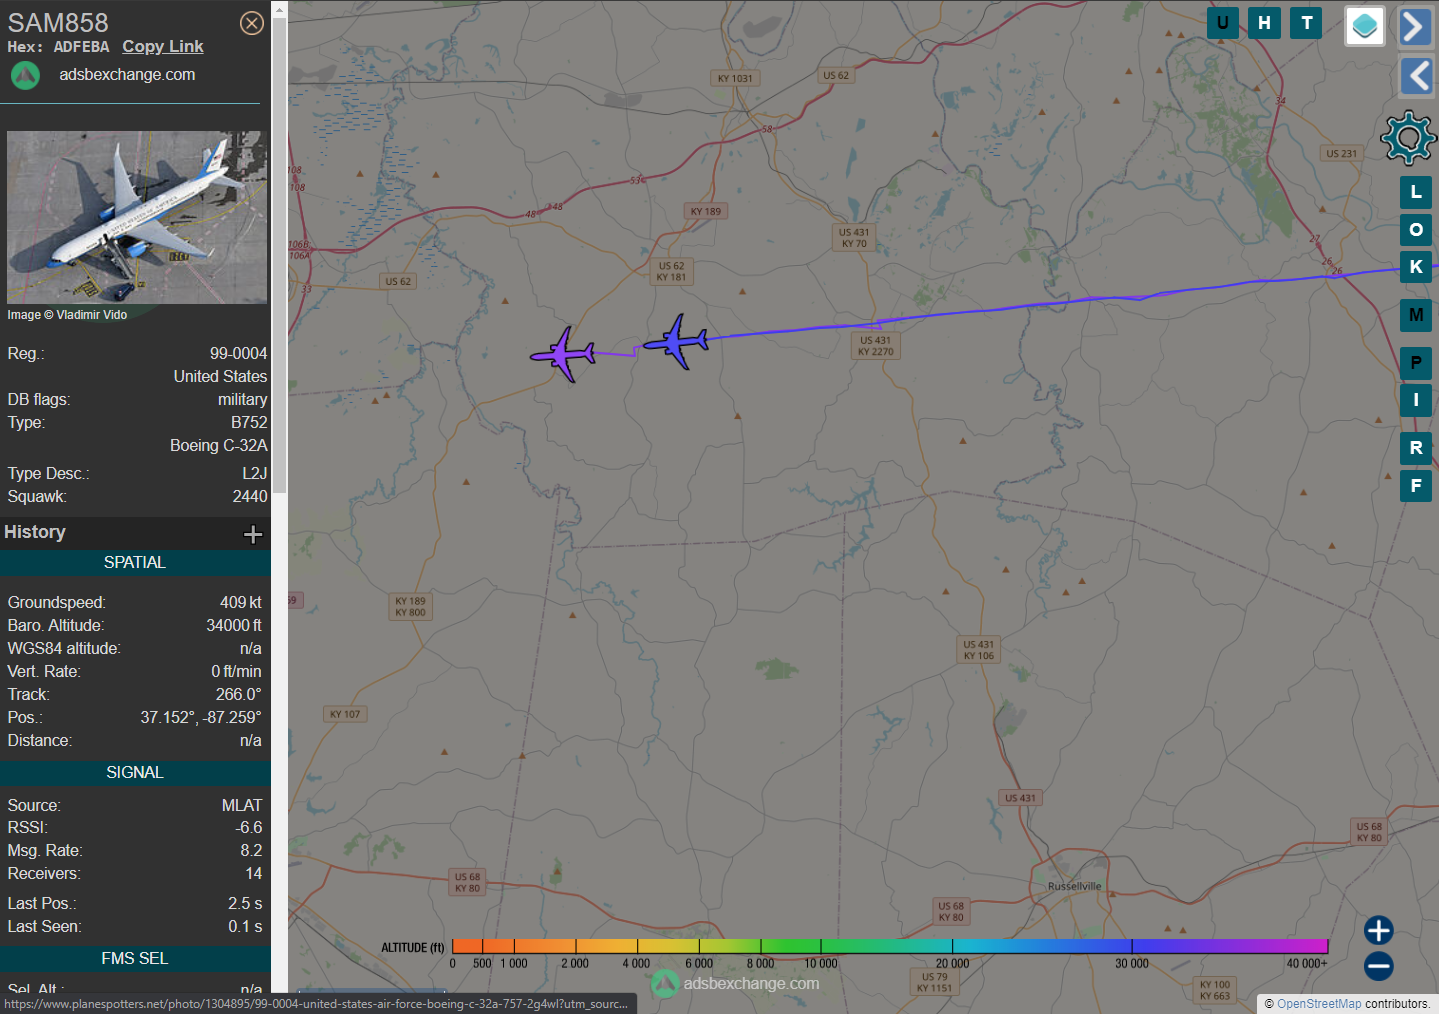Click the ADFEBA hex code
The width and height of the screenshot is (1439, 1014).
[x=81, y=47]
